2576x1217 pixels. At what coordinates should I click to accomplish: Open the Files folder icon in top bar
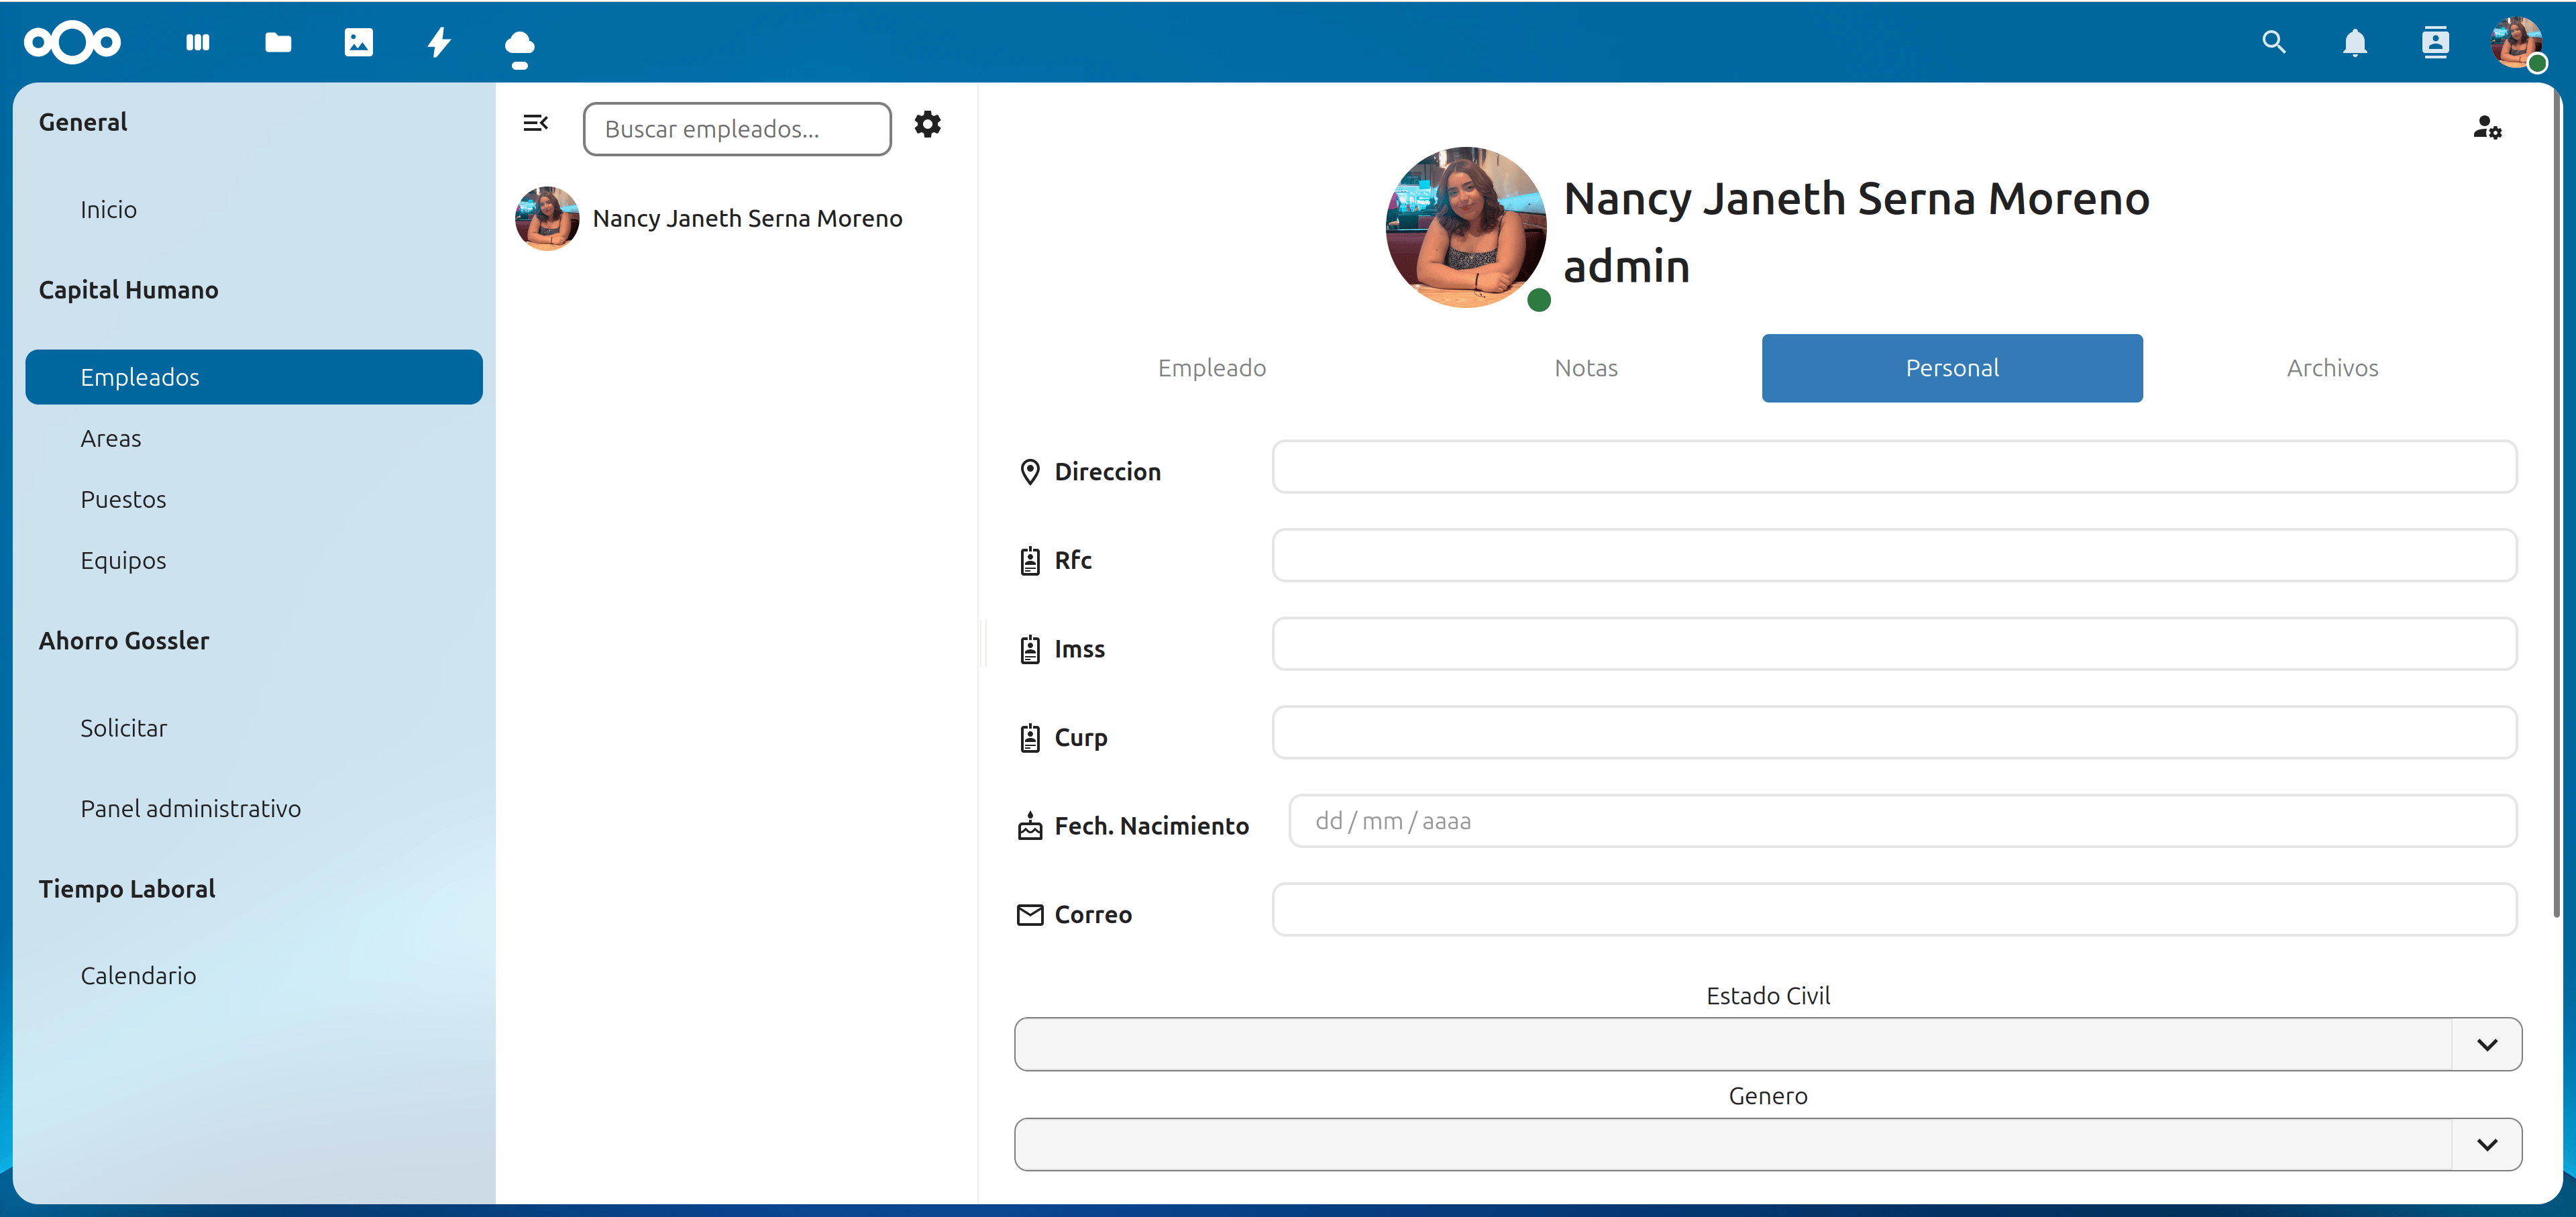coord(278,42)
